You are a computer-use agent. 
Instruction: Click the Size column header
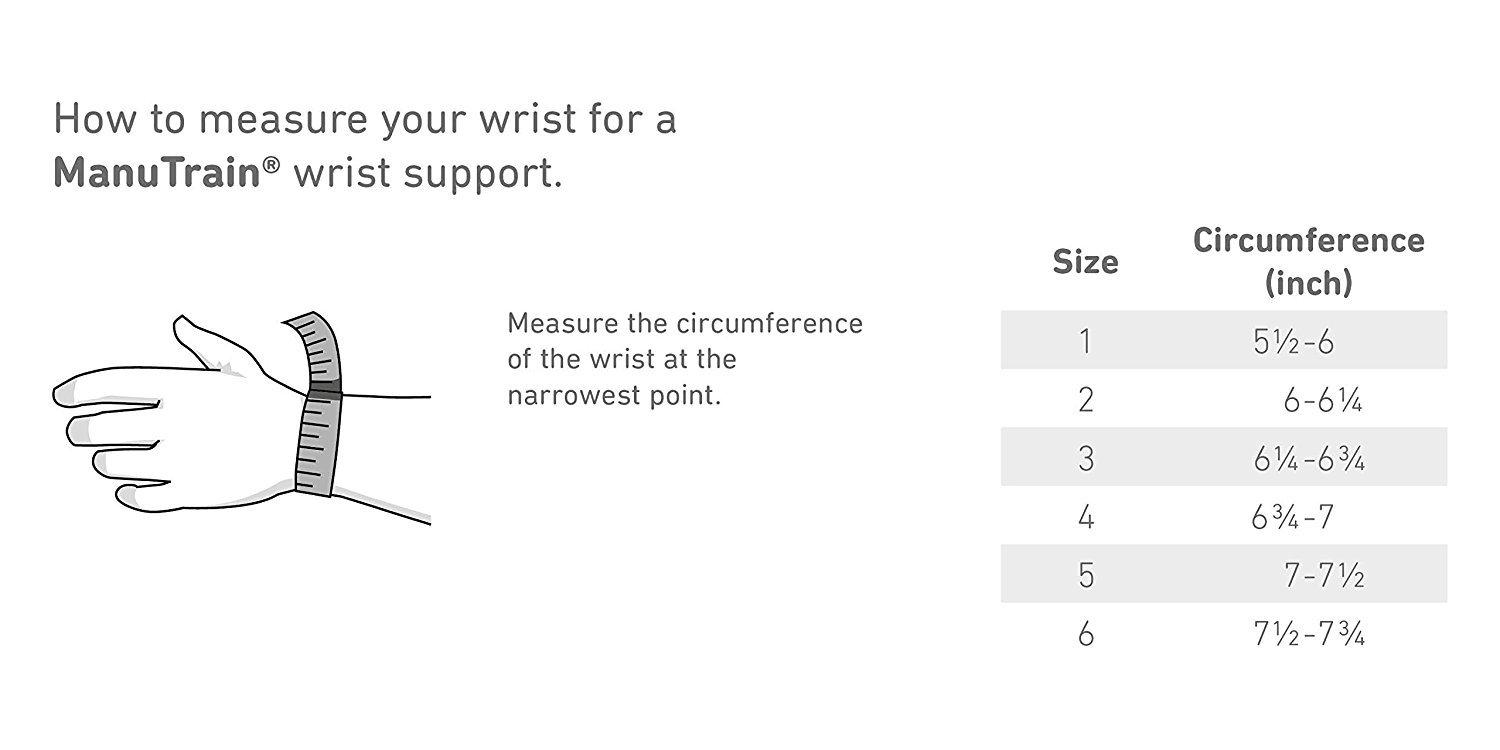click(x=1085, y=262)
